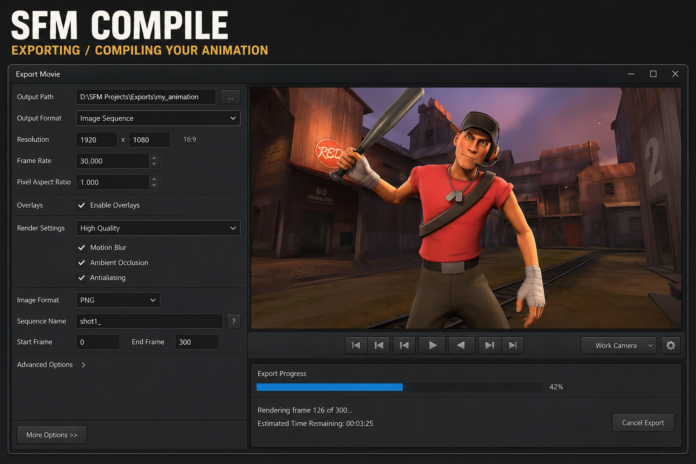Click the resolution height field showing 1080
Screen dimensions: 696x464
(150, 140)
